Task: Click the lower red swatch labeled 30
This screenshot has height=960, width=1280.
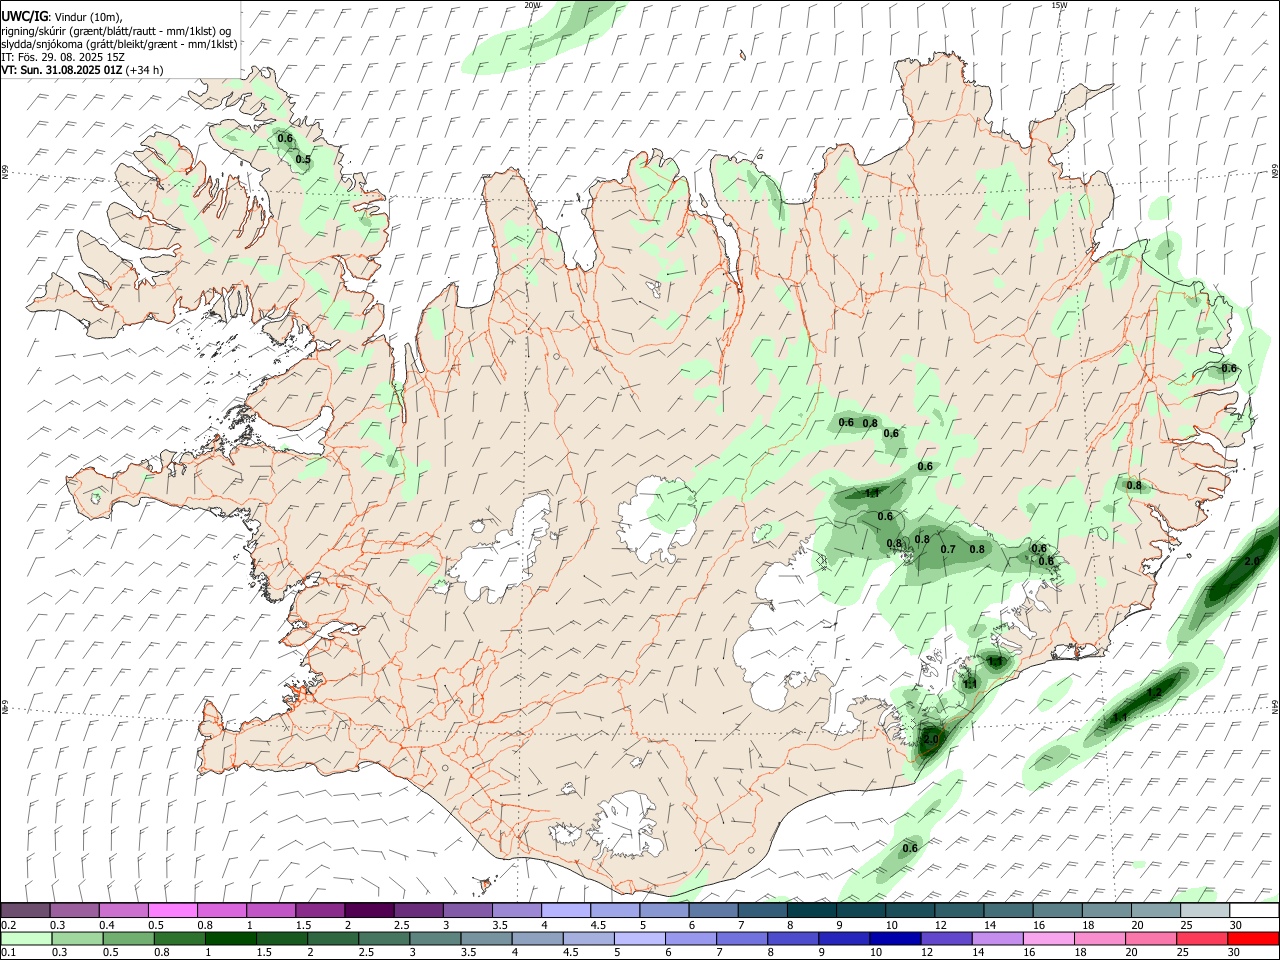Action: coord(1254,939)
